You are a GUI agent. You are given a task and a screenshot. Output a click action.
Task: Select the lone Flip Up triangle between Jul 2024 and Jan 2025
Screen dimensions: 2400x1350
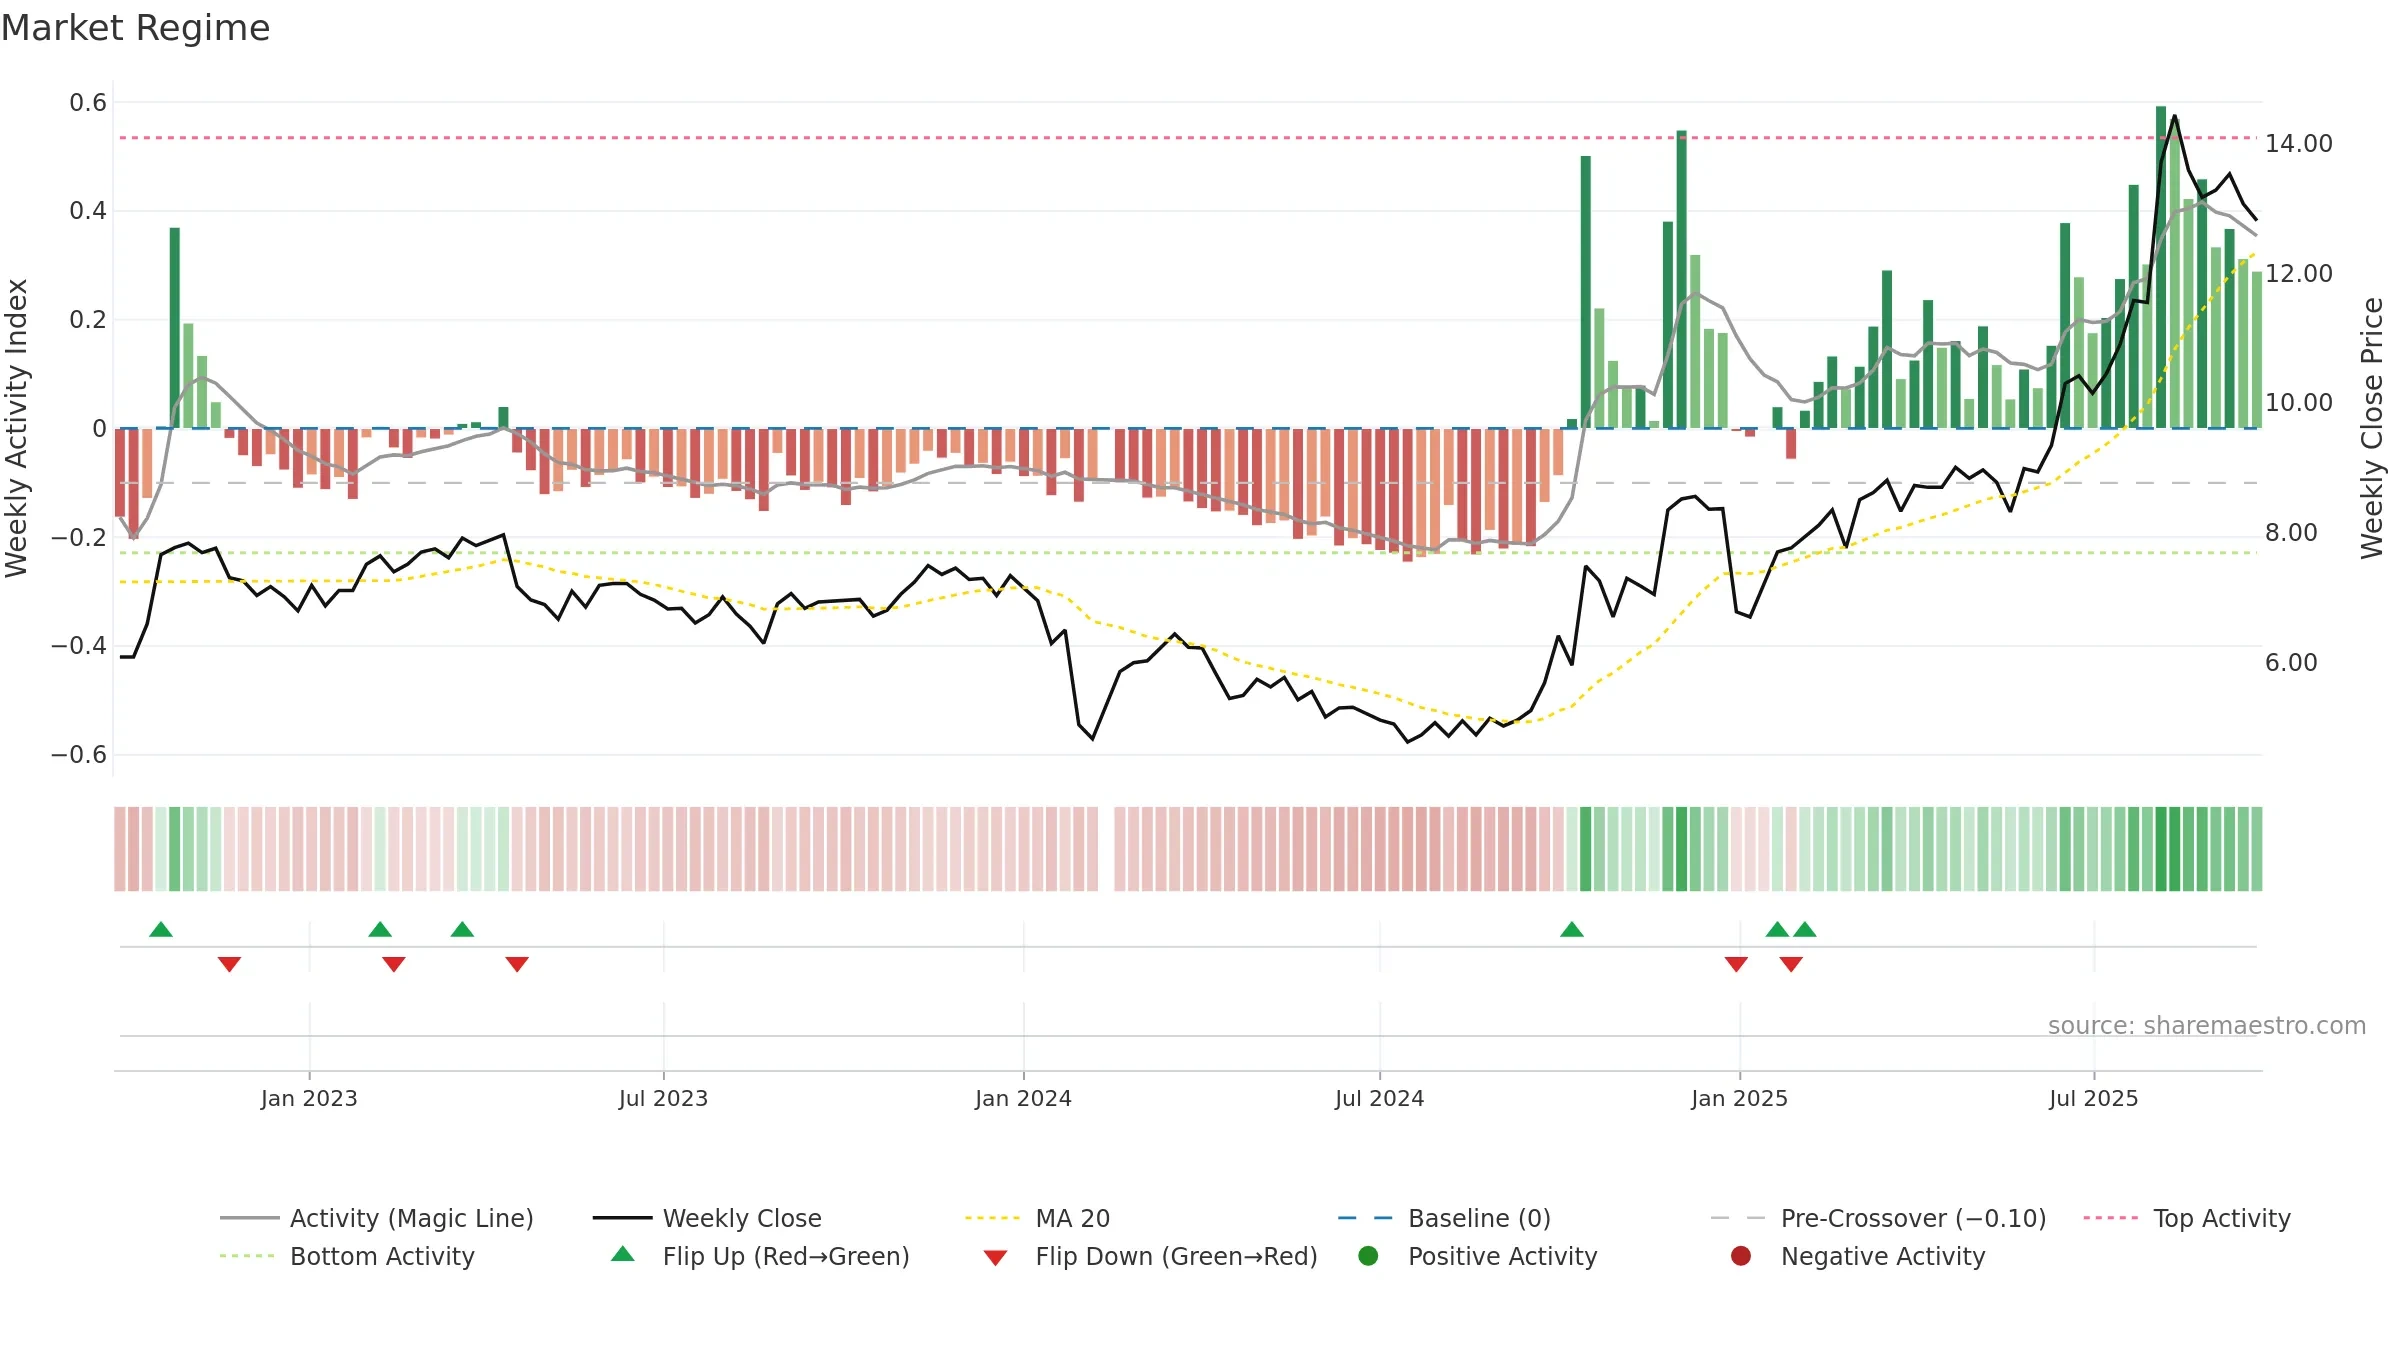click(1572, 929)
